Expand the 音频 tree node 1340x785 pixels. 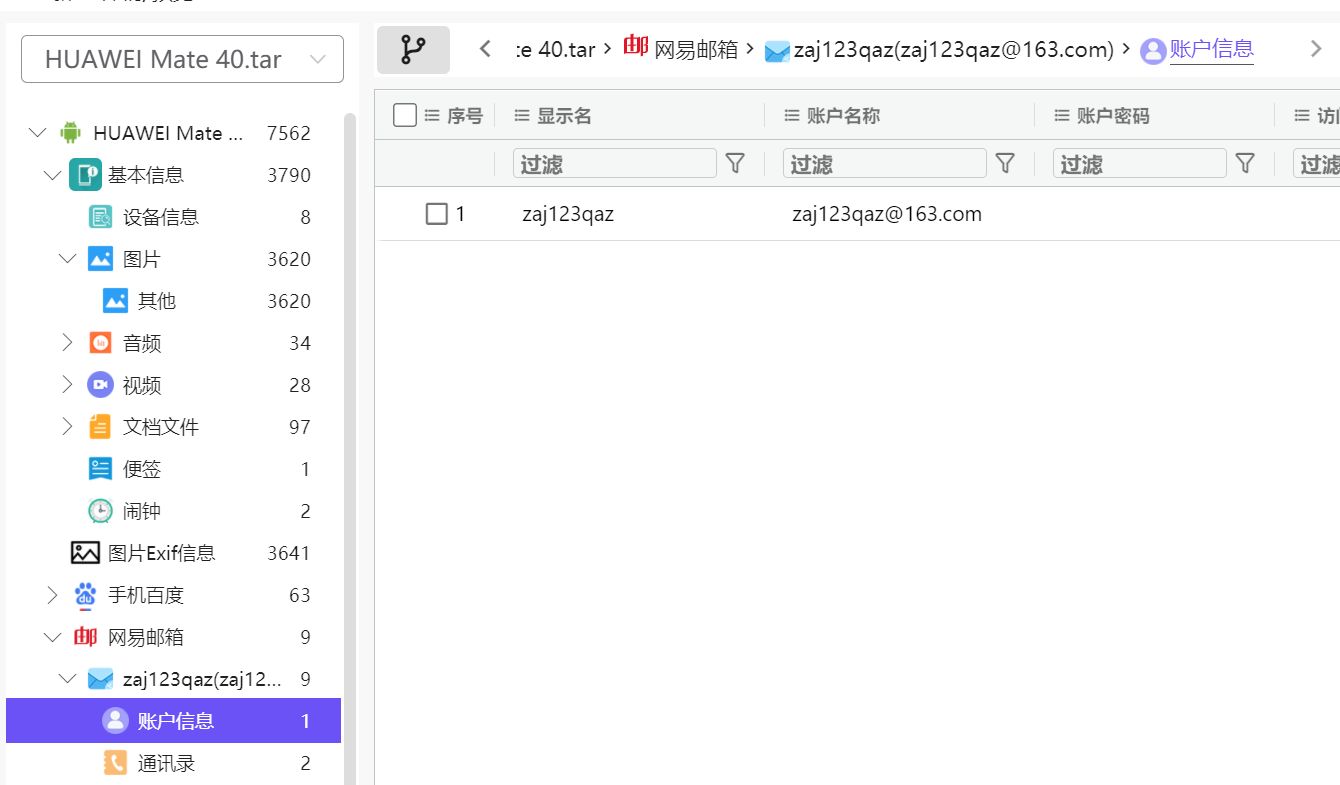click(67, 343)
